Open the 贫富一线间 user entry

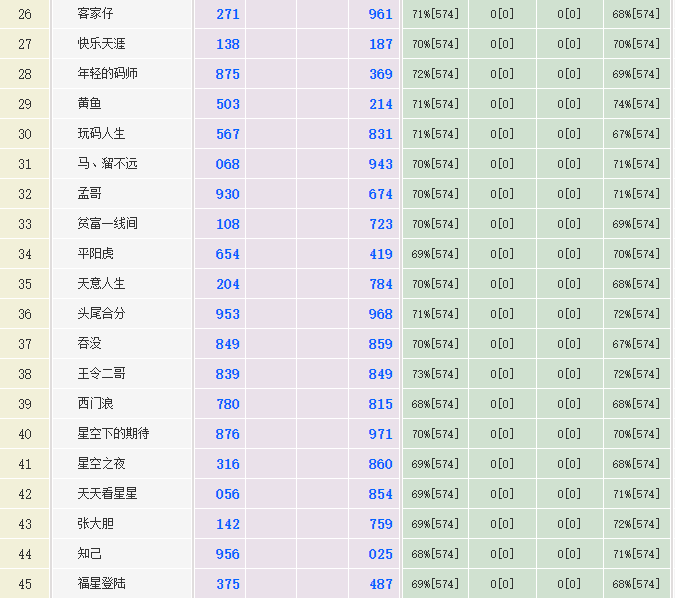108,224
